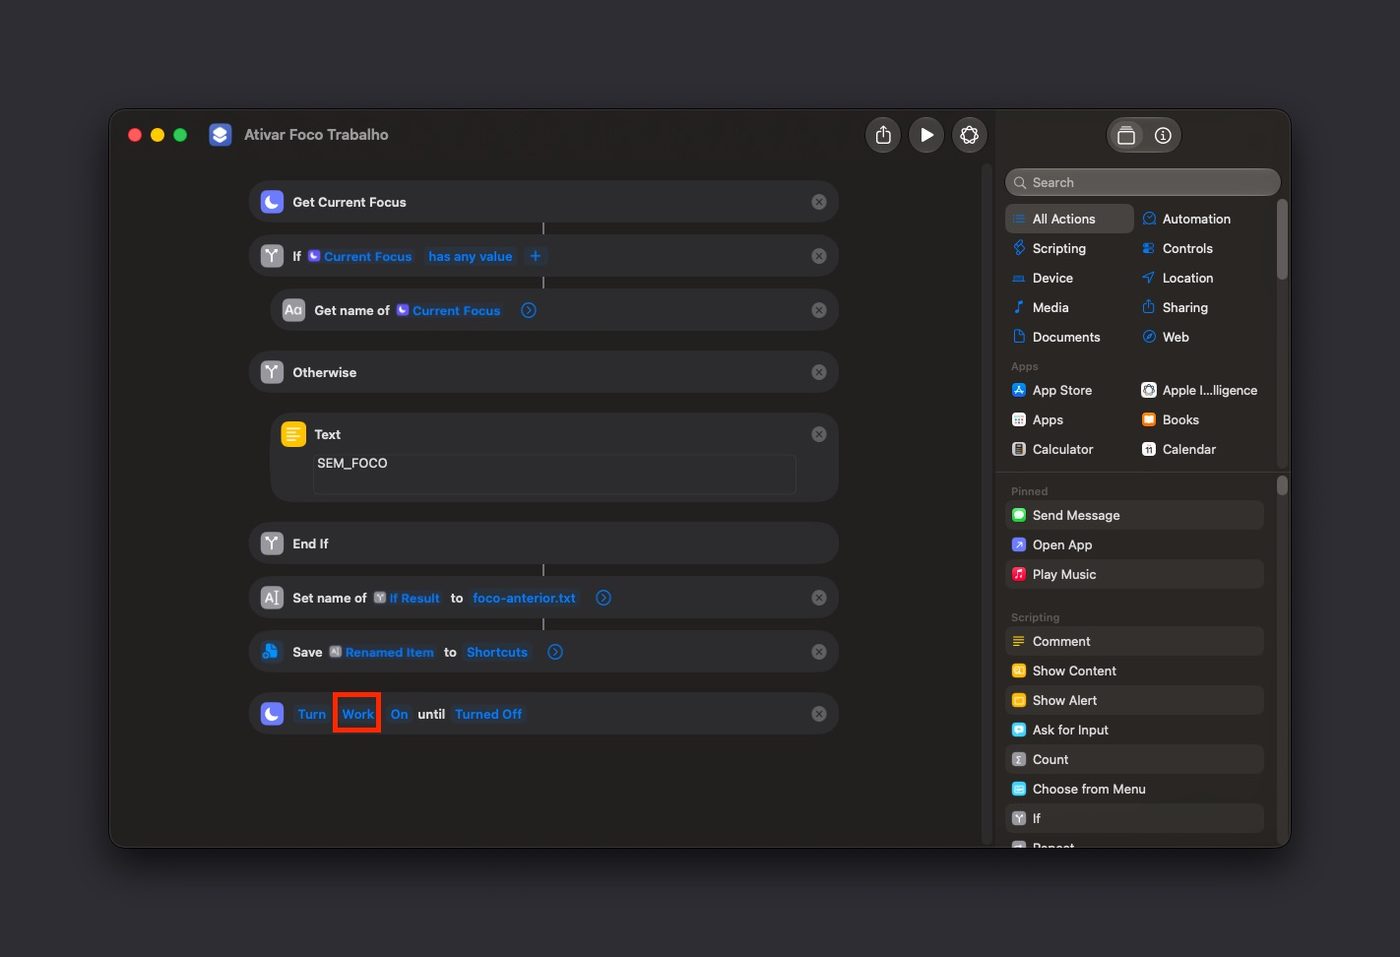Delete the If Current Focus action
This screenshot has width=1400, height=957.
pyautogui.click(x=819, y=256)
